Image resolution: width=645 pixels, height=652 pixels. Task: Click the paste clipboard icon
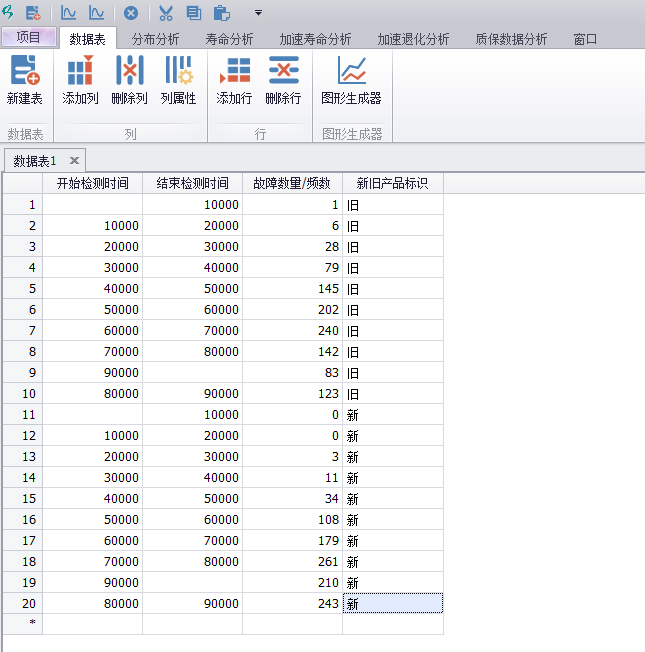(222, 13)
